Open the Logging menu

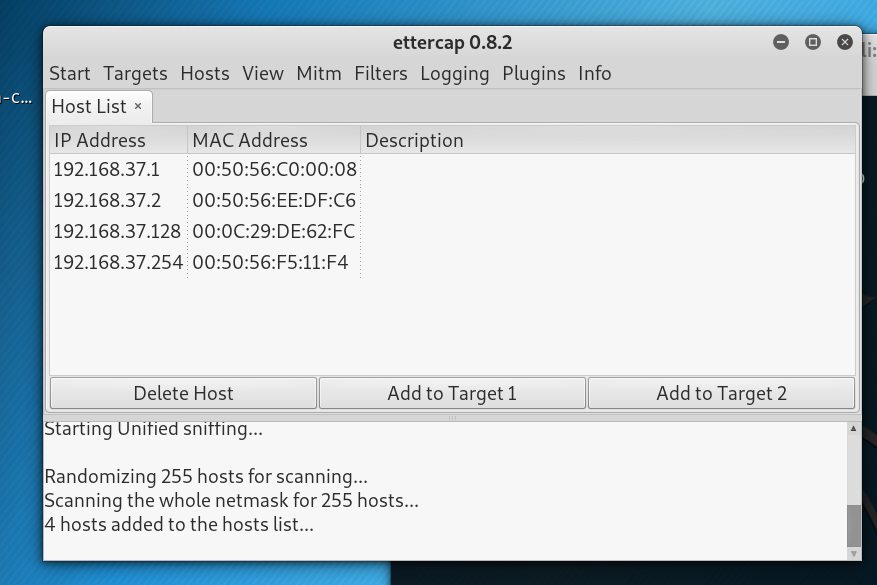point(455,73)
